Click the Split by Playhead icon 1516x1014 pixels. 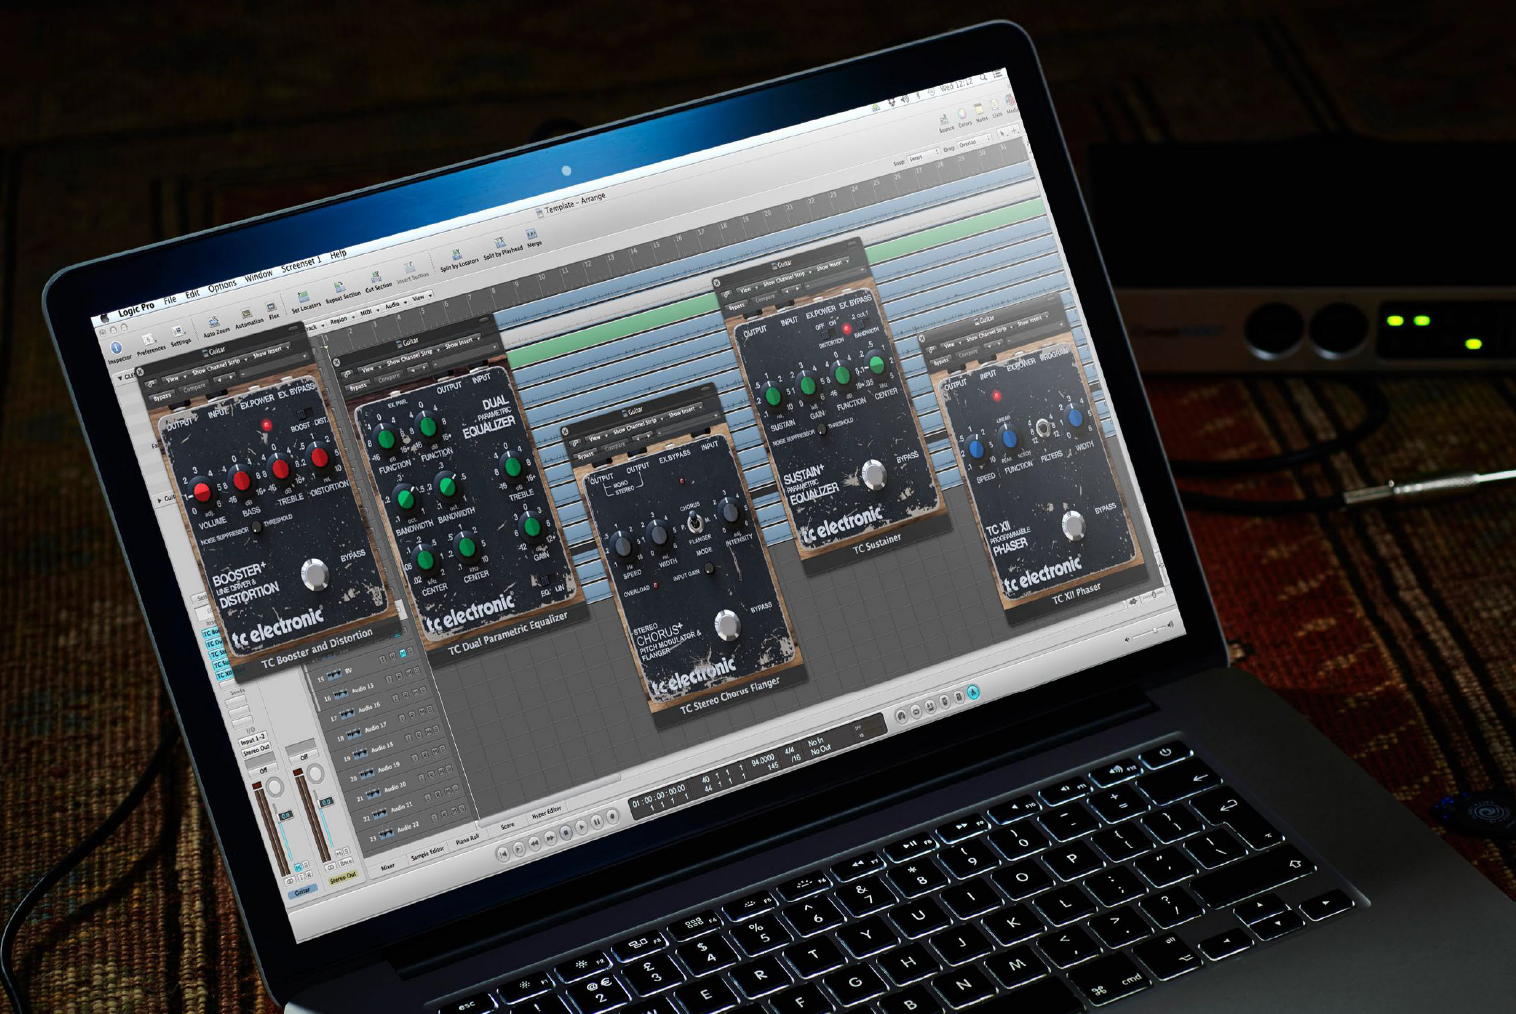[500, 244]
